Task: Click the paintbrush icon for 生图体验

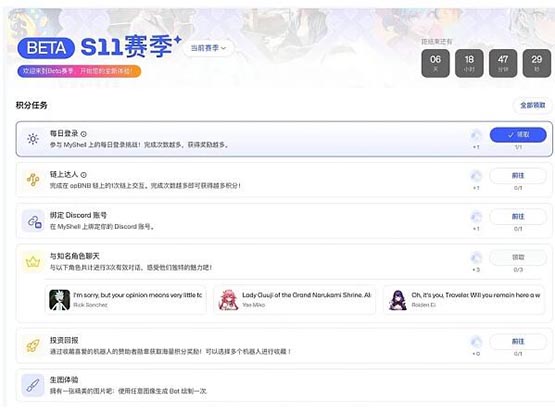Action: pyautogui.click(x=33, y=385)
